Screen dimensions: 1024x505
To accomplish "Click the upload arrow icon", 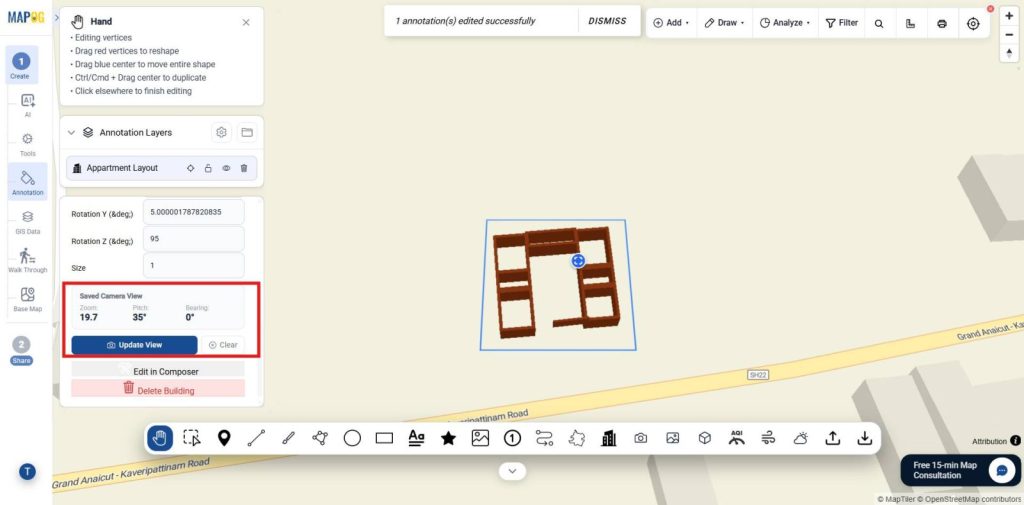I will coord(833,438).
